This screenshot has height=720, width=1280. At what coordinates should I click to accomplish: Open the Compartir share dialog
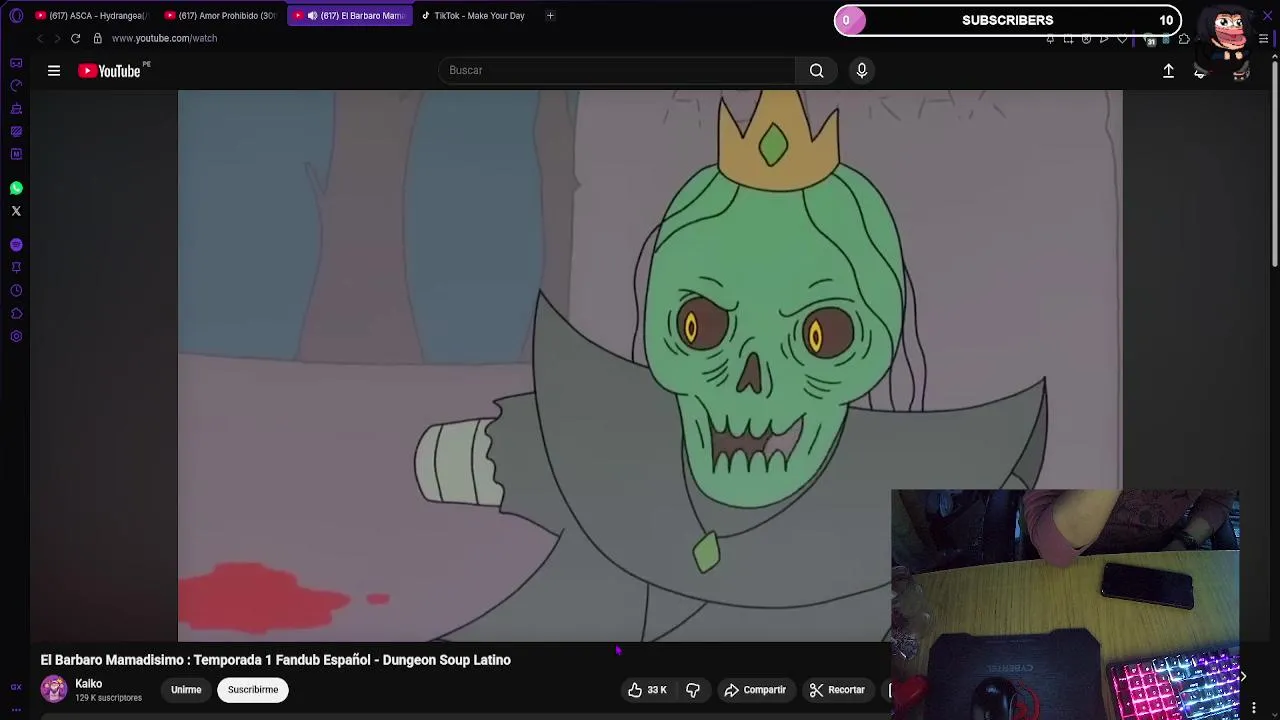(755, 690)
